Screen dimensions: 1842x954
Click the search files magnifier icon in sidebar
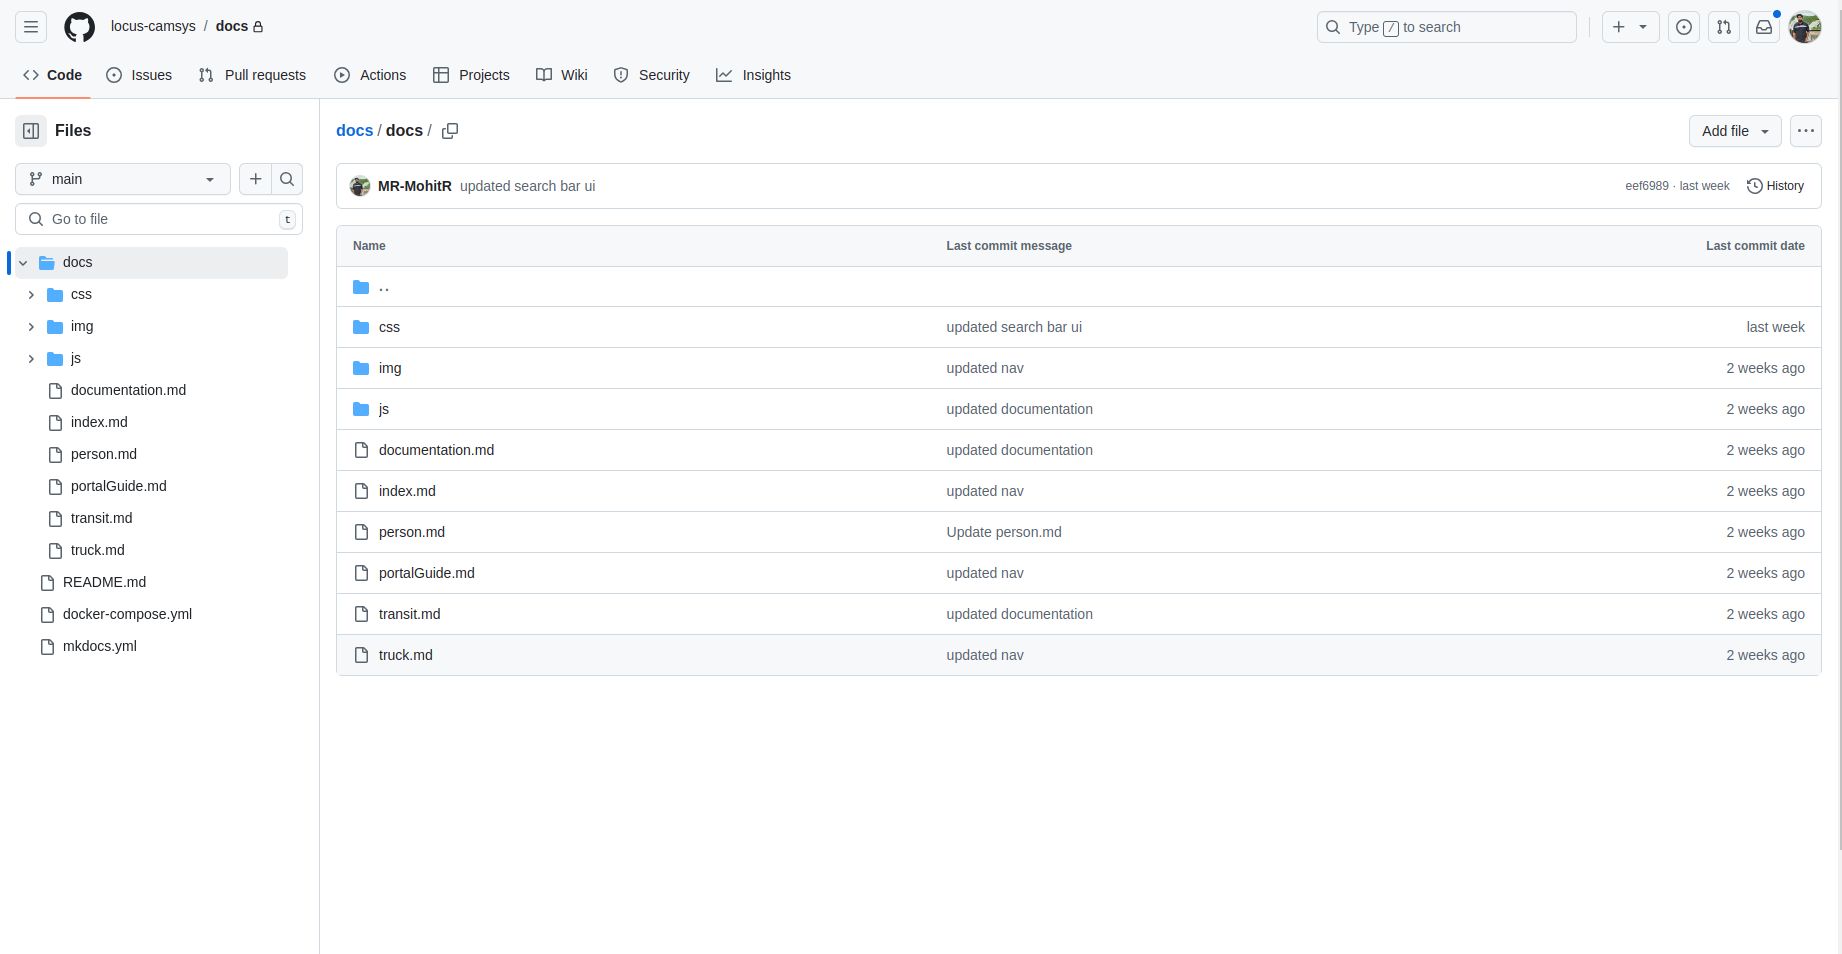[x=287, y=179]
